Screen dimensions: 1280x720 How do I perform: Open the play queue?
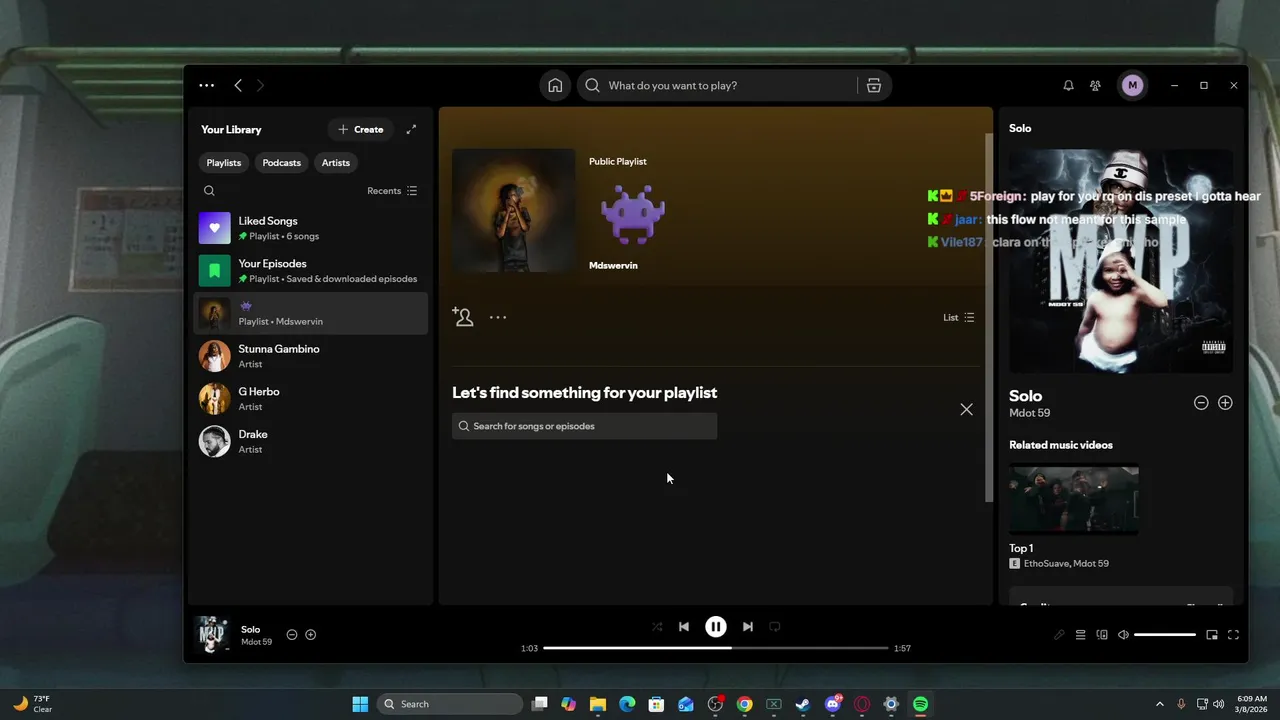point(1080,635)
